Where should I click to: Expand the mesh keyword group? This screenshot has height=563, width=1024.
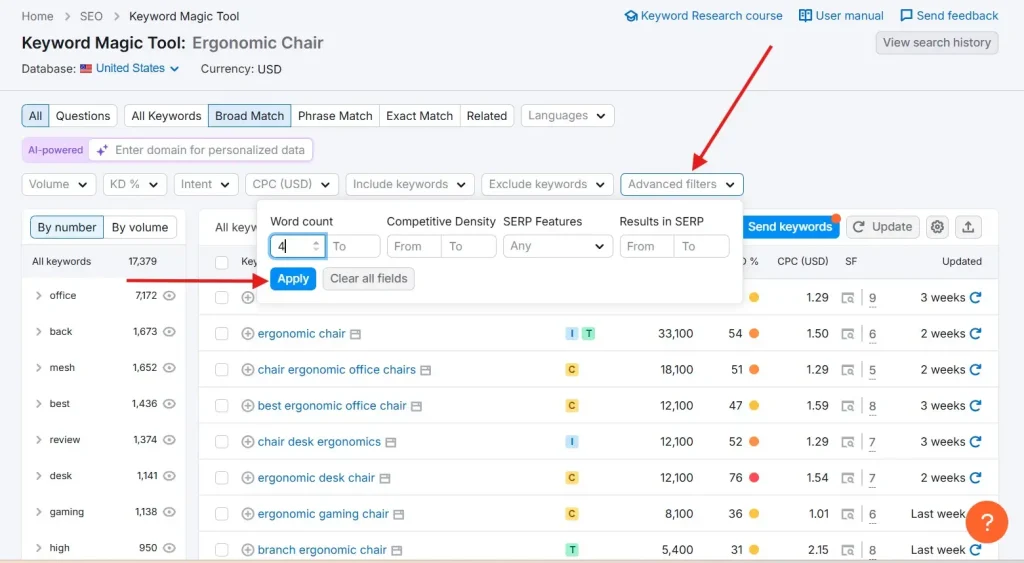39,368
